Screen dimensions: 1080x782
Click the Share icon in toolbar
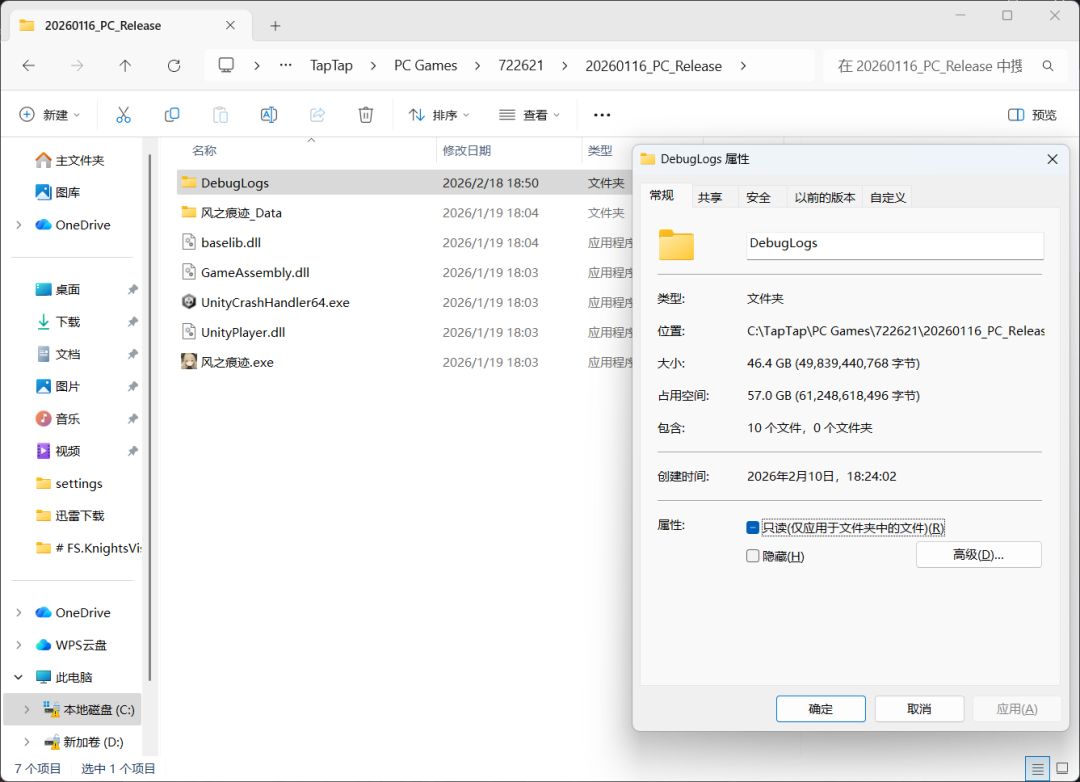318,115
